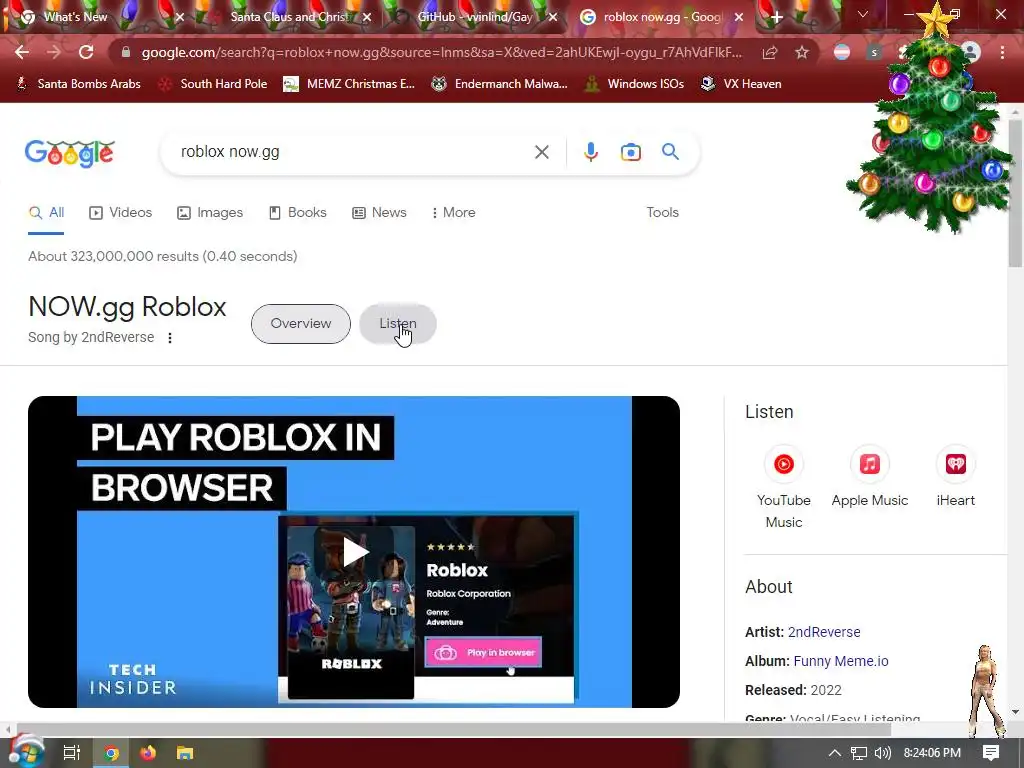Open YouTube Music listening option
The height and width of the screenshot is (768, 1024).
click(x=784, y=488)
